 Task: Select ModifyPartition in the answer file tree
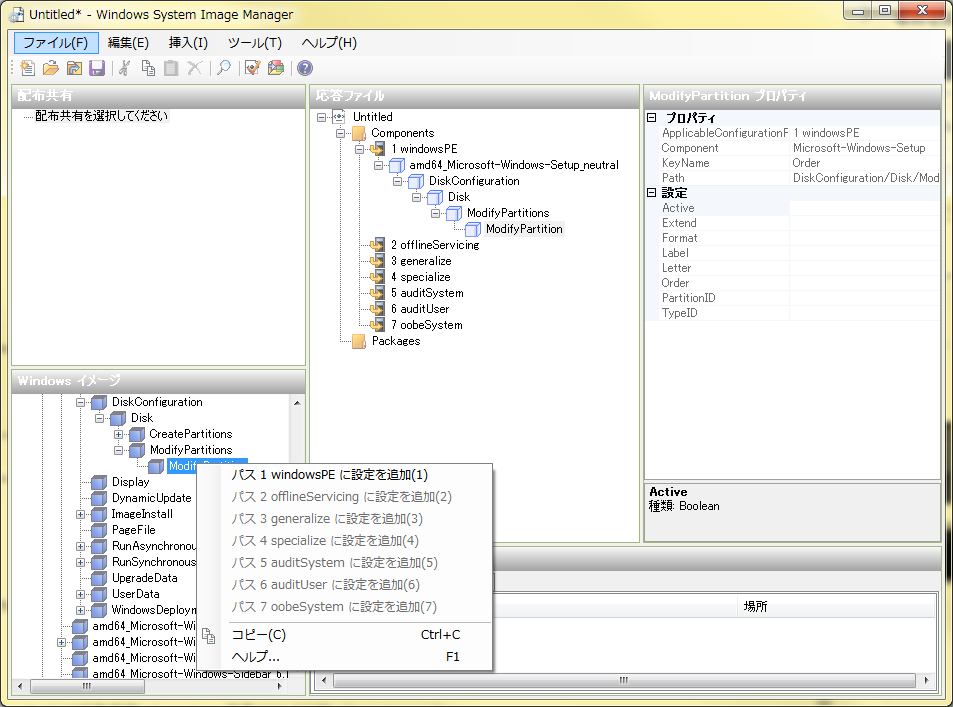tap(524, 229)
